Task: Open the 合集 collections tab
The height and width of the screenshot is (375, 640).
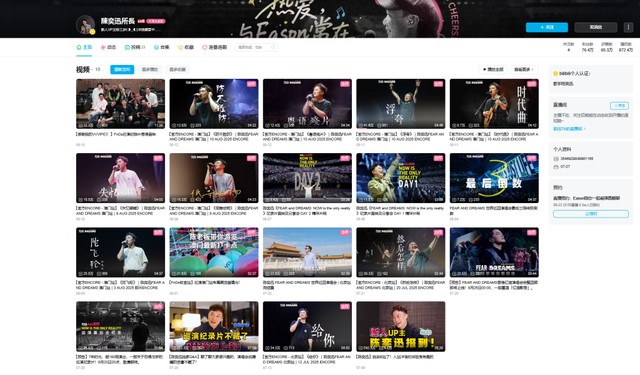Action: [x=161, y=47]
